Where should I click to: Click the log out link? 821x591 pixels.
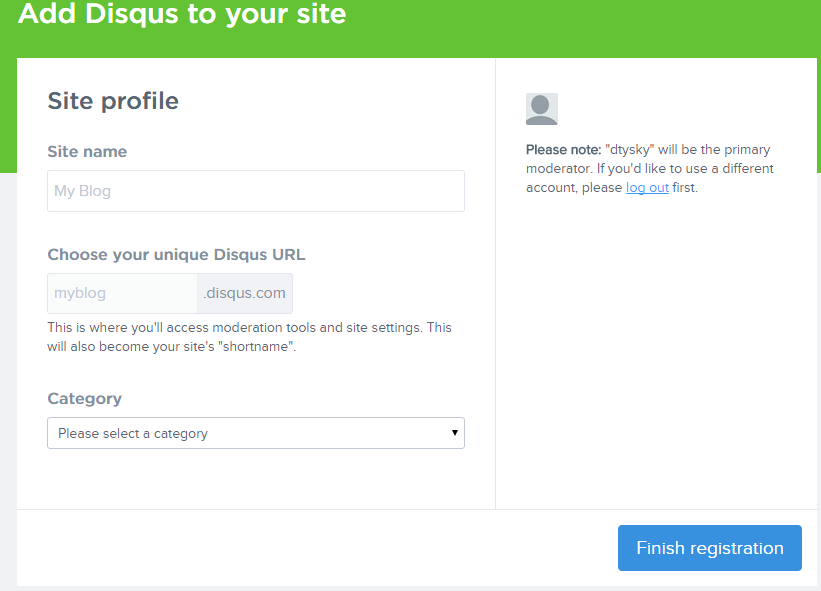pyautogui.click(x=647, y=187)
